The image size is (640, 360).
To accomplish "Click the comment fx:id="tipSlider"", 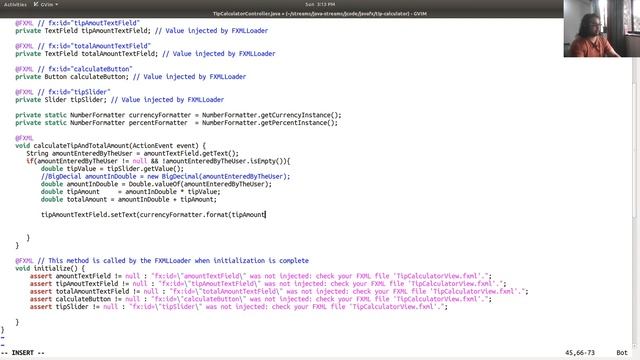I will pyautogui.click(x=74, y=92).
